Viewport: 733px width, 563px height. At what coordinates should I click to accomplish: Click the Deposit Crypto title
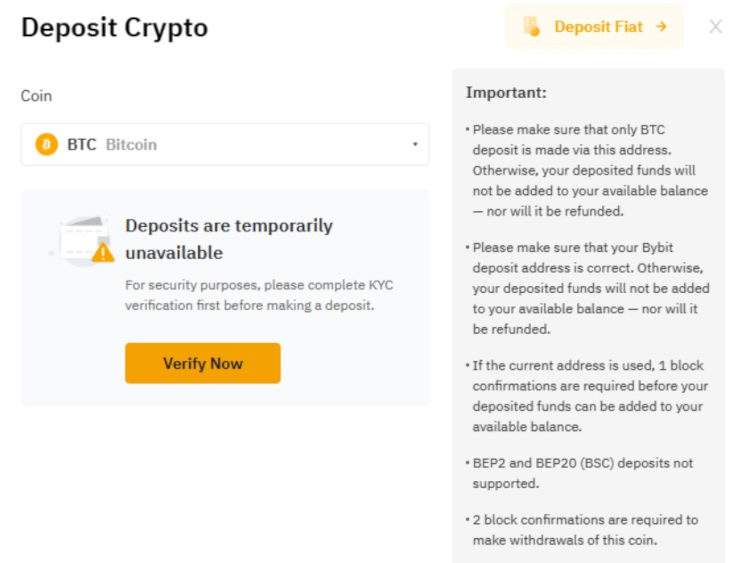[114, 28]
